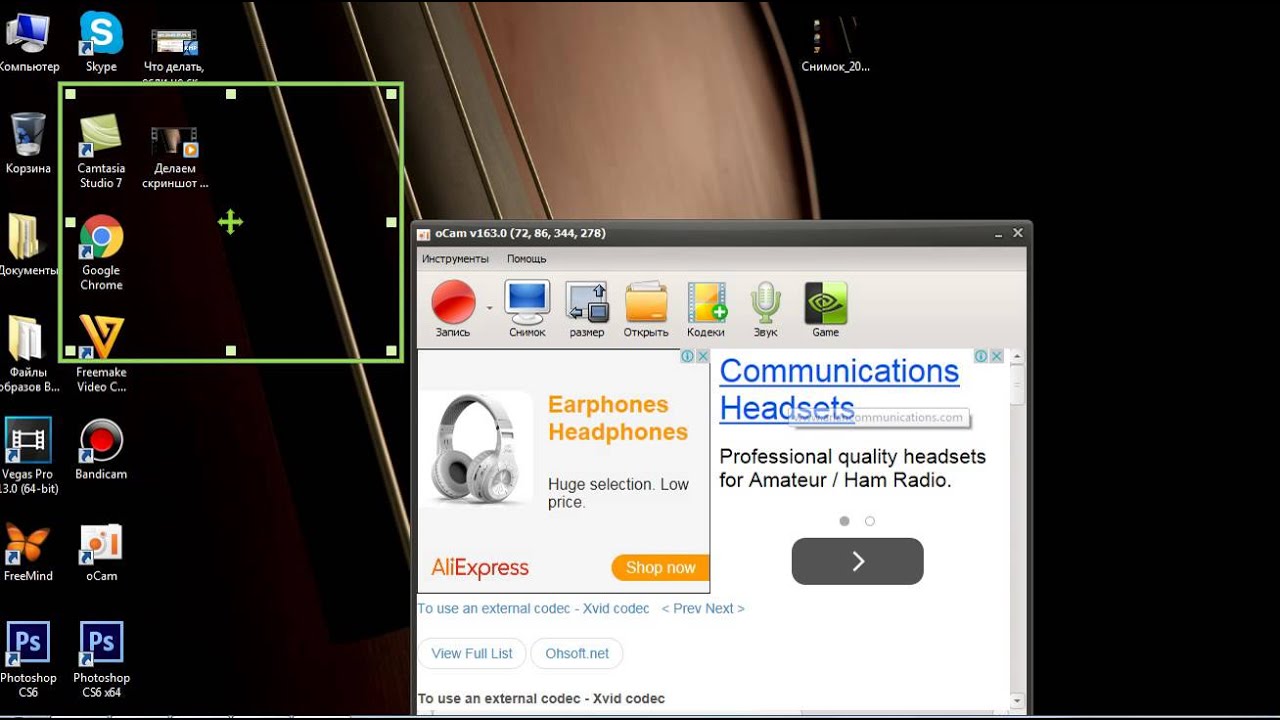Image resolution: width=1280 pixels, height=720 pixels.
Task: Select the Делаем скриншот video file
Action: point(175,158)
